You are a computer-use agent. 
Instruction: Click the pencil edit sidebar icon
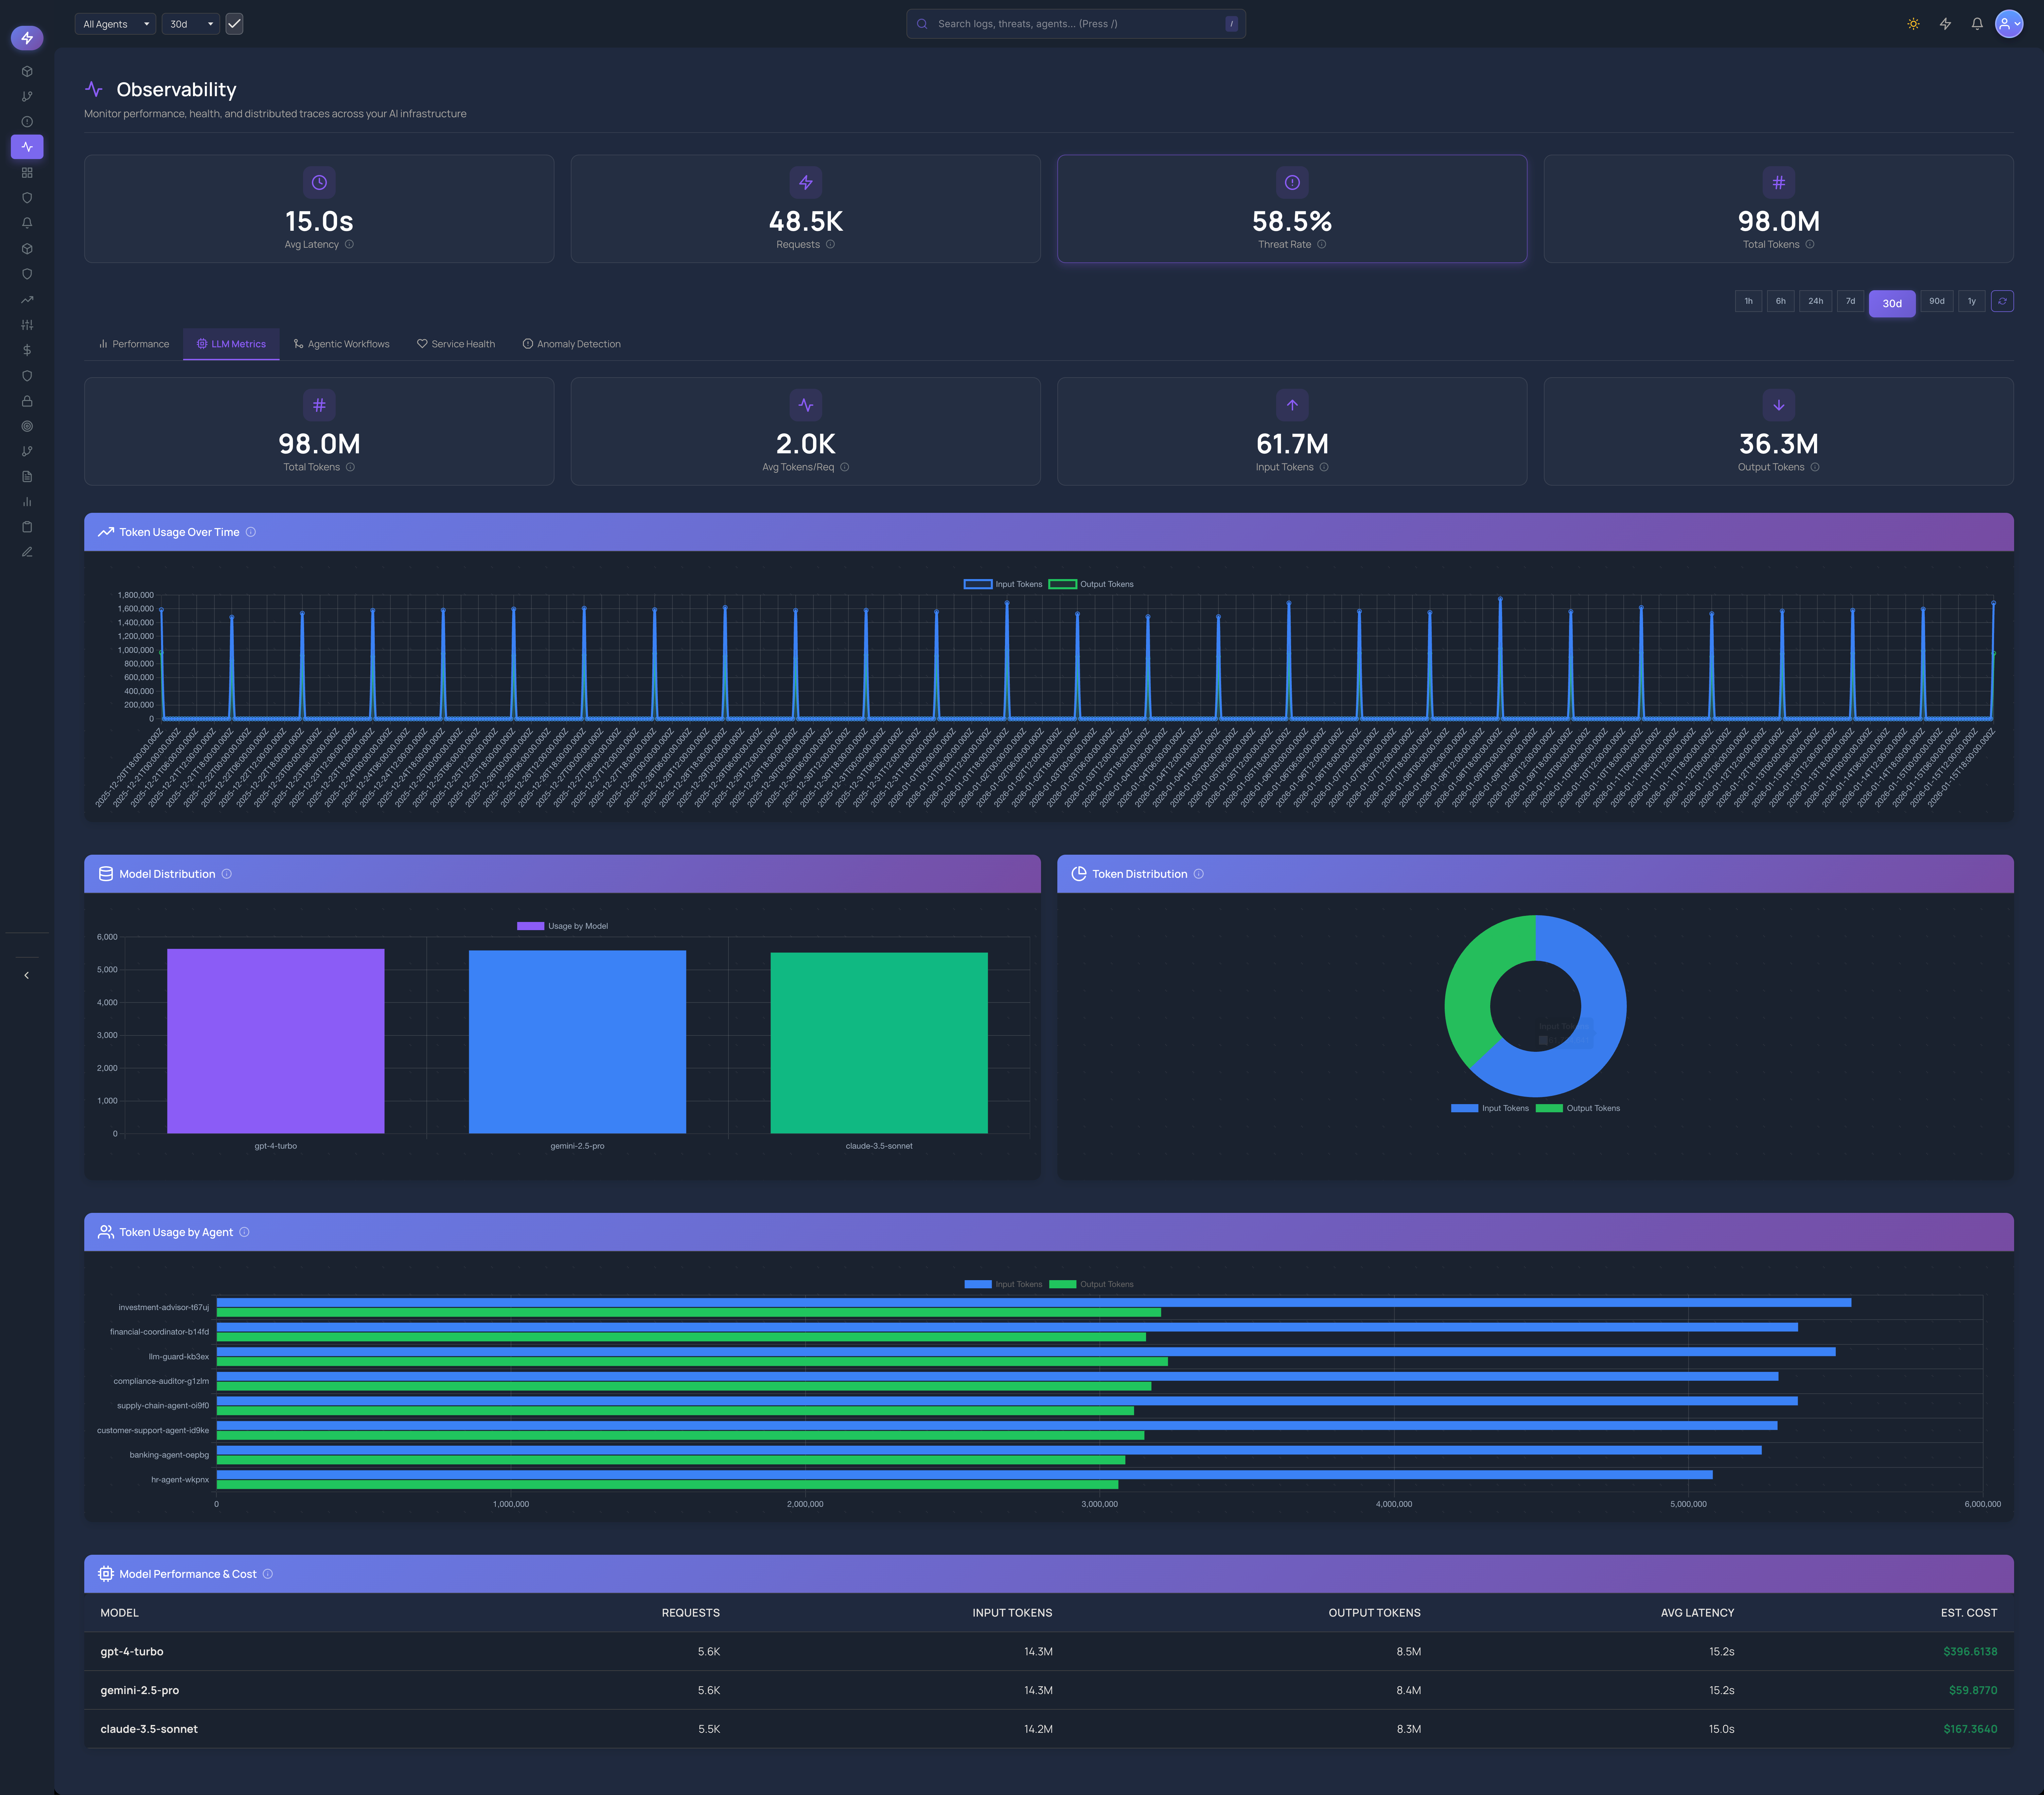coord(27,552)
